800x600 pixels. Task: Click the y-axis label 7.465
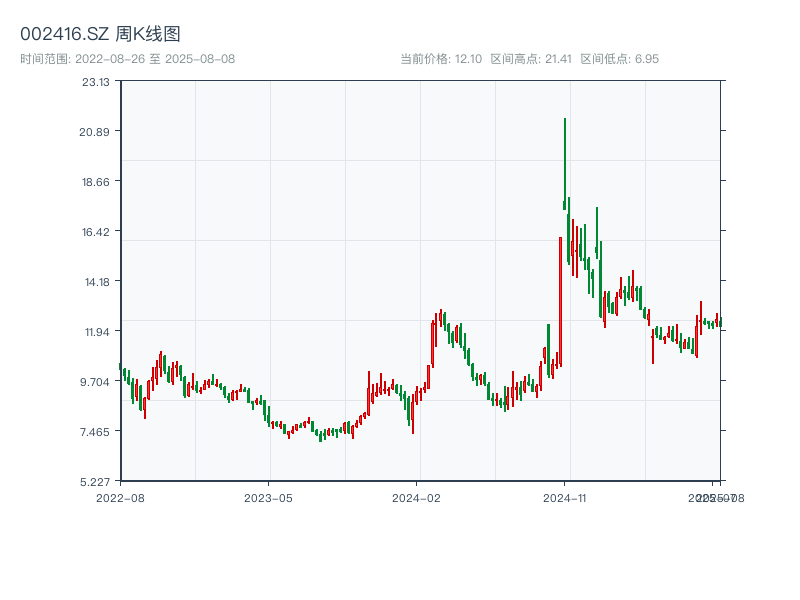coord(95,432)
